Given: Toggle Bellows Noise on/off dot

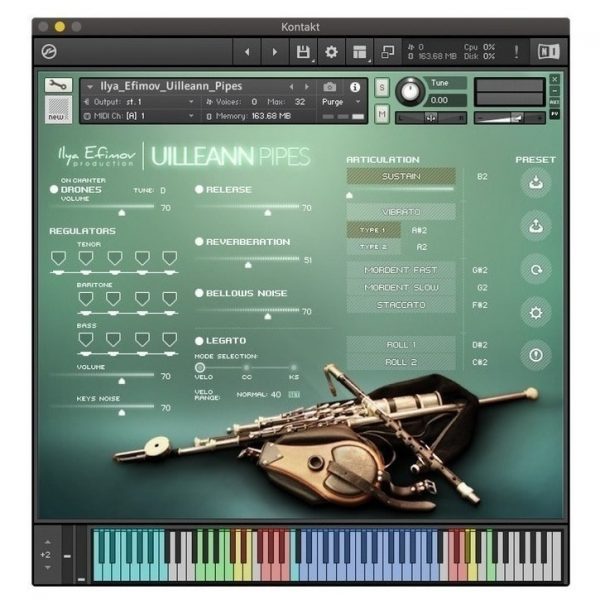Looking at the screenshot, I should (x=199, y=293).
